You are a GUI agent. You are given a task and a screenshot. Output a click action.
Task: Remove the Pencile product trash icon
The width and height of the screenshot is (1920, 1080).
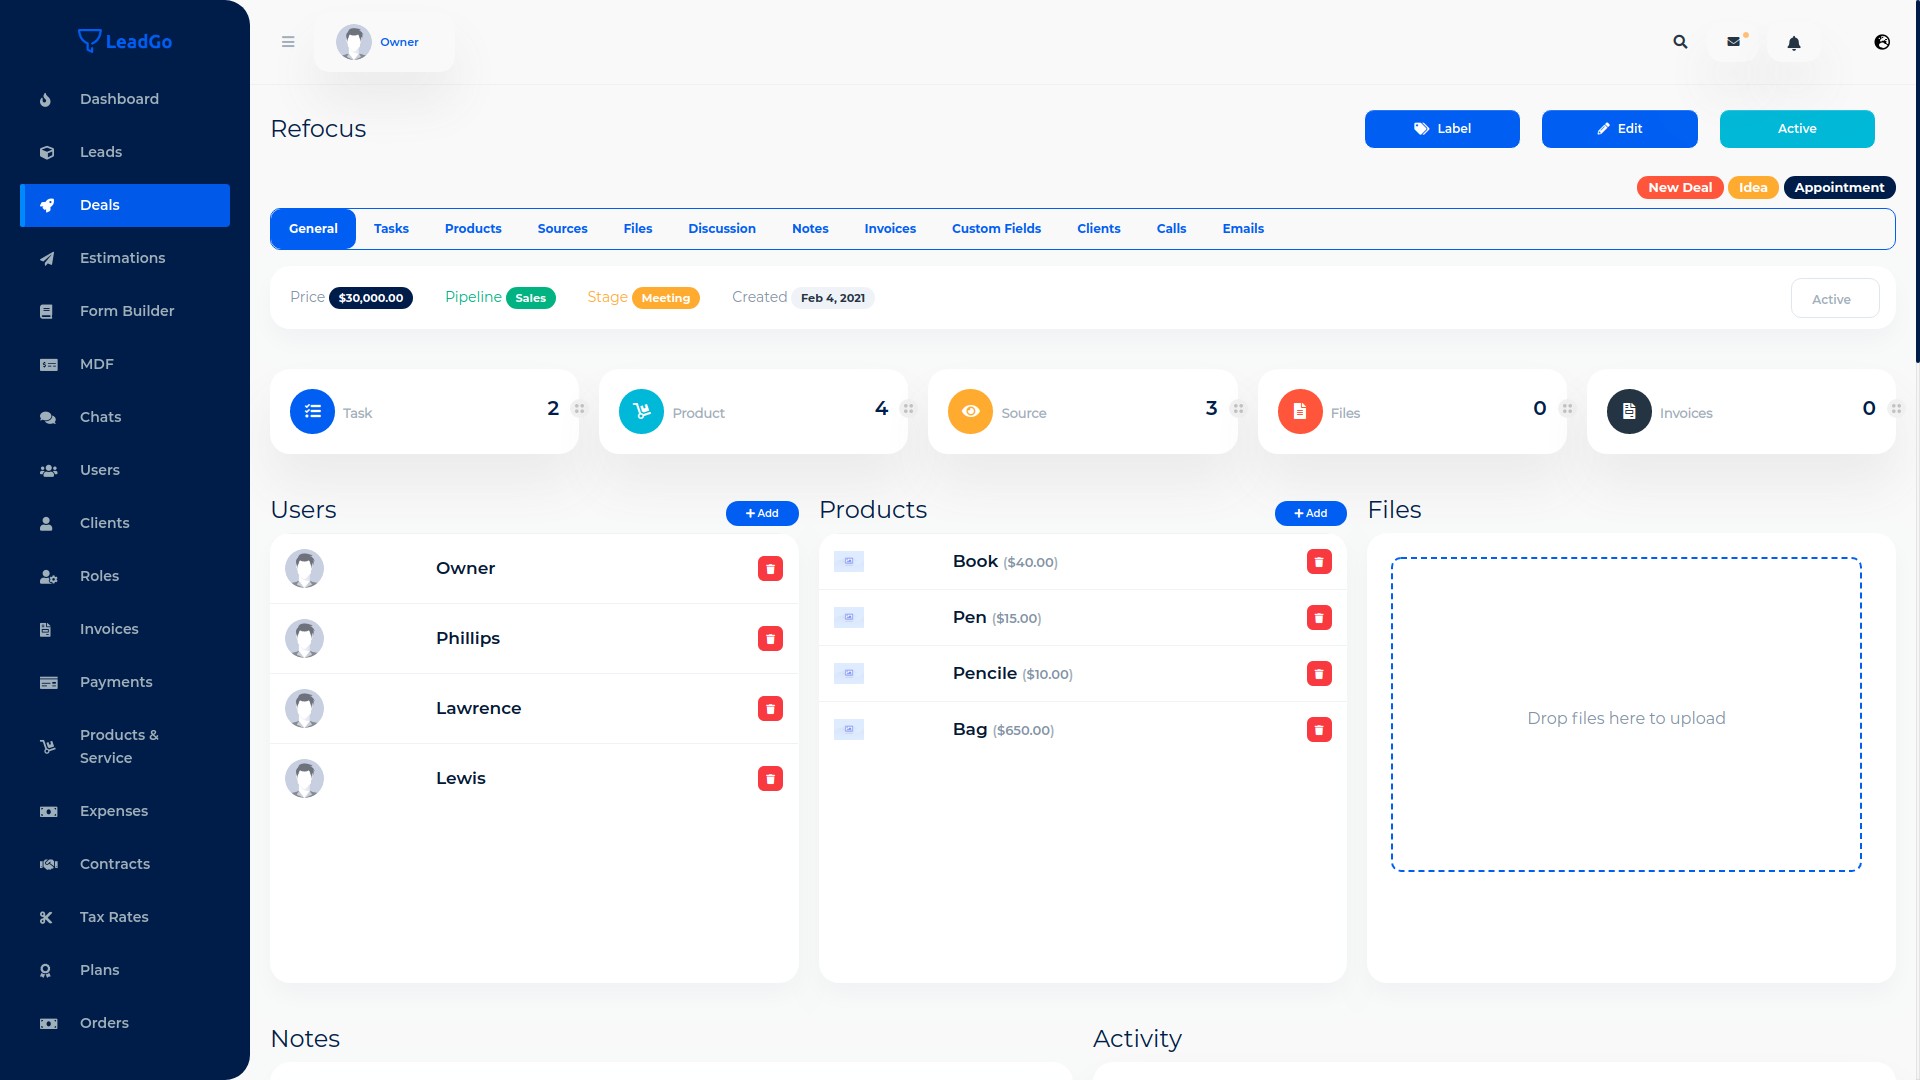(1319, 674)
